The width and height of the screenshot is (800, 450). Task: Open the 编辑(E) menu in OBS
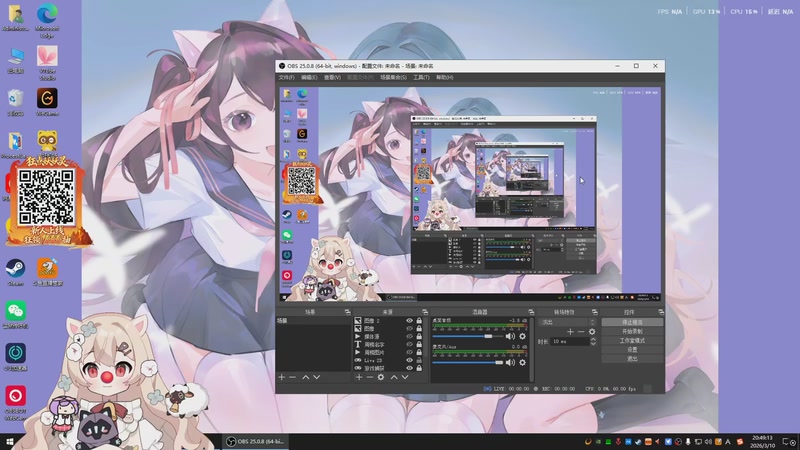[309, 78]
